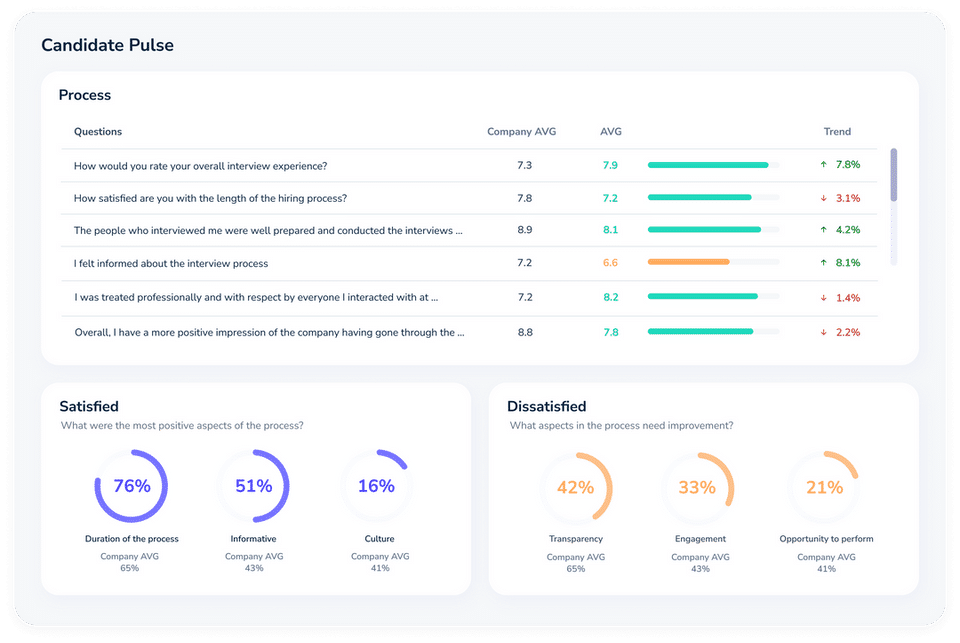
Task: Click the Questions column header
Action: tap(98, 132)
